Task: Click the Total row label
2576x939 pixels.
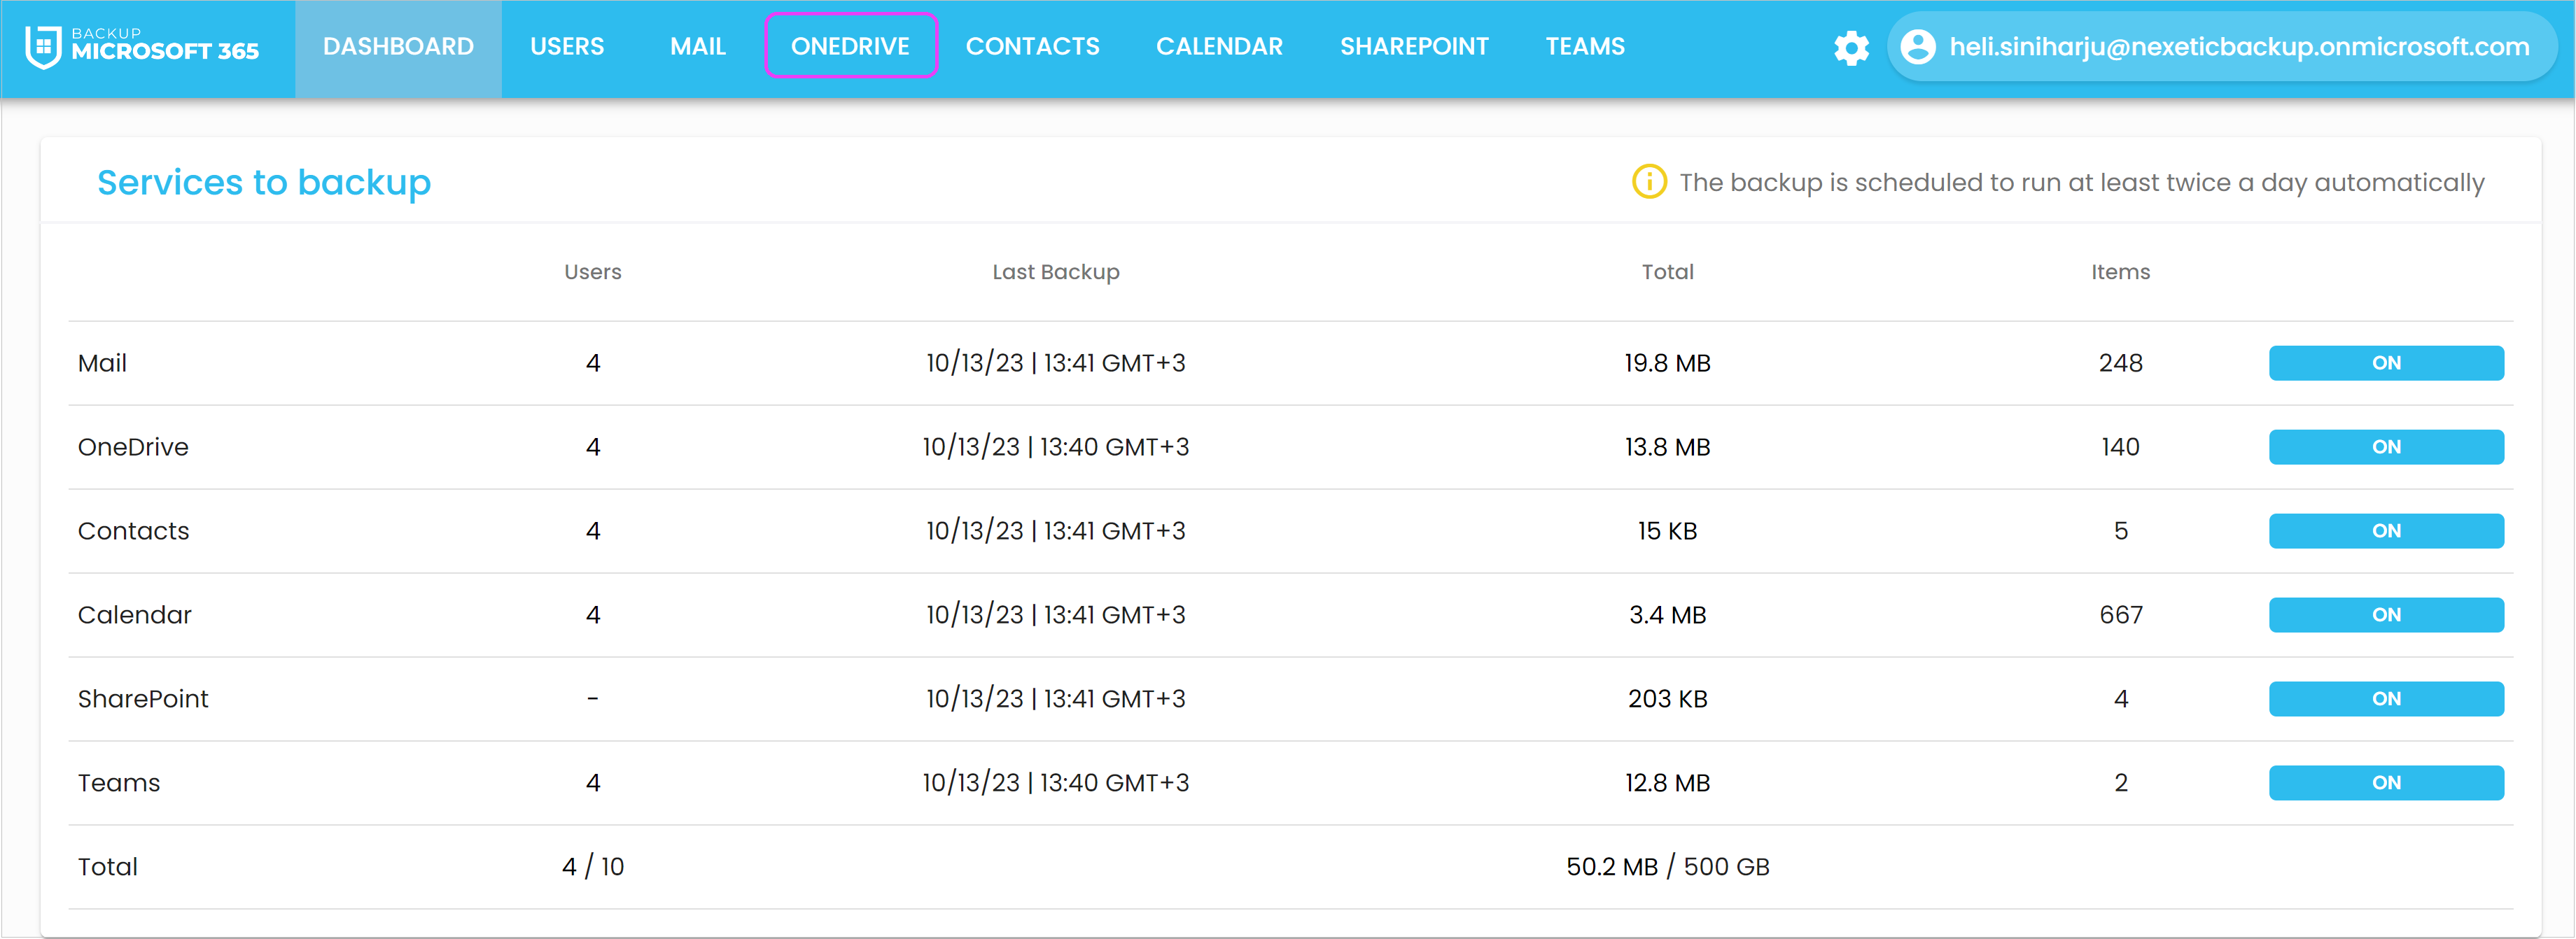Action: [x=108, y=867]
